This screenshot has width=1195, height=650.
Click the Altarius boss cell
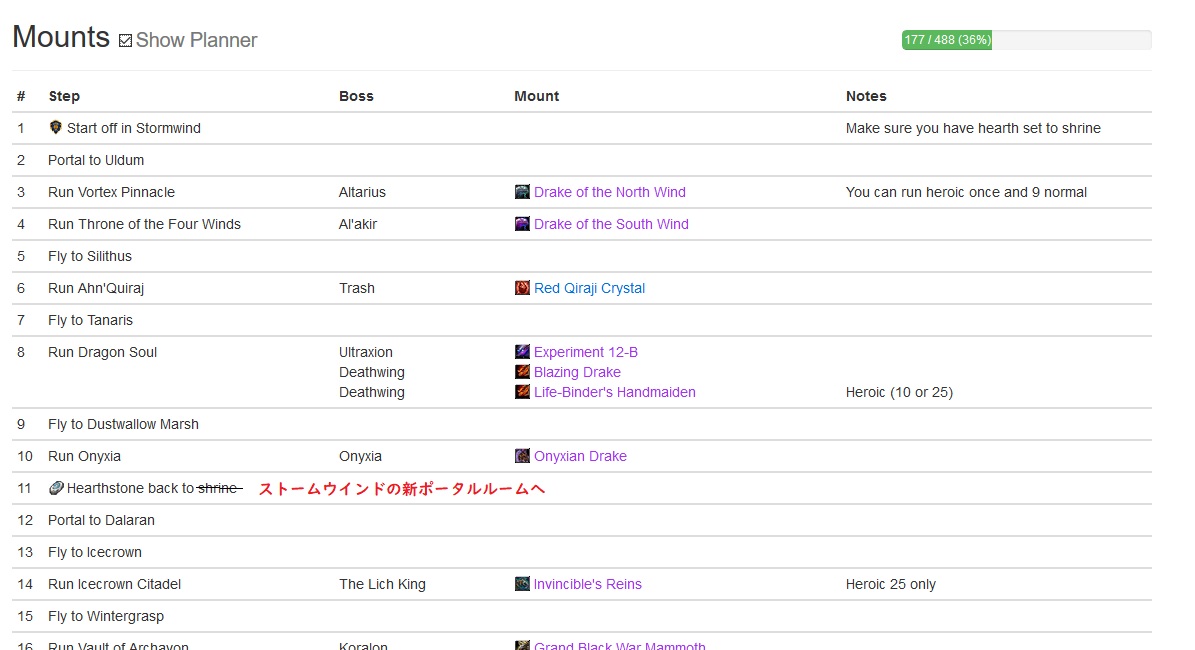click(x=362, y=192)
